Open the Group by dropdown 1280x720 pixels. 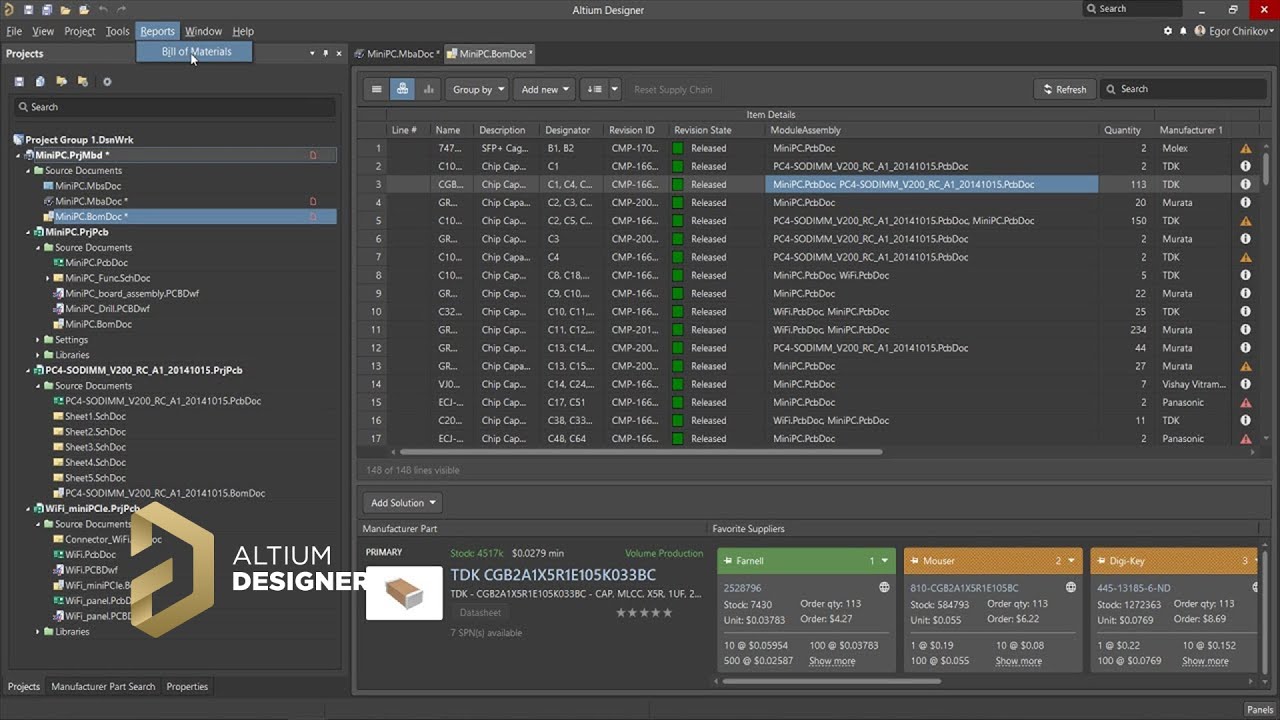coord(478,89)
